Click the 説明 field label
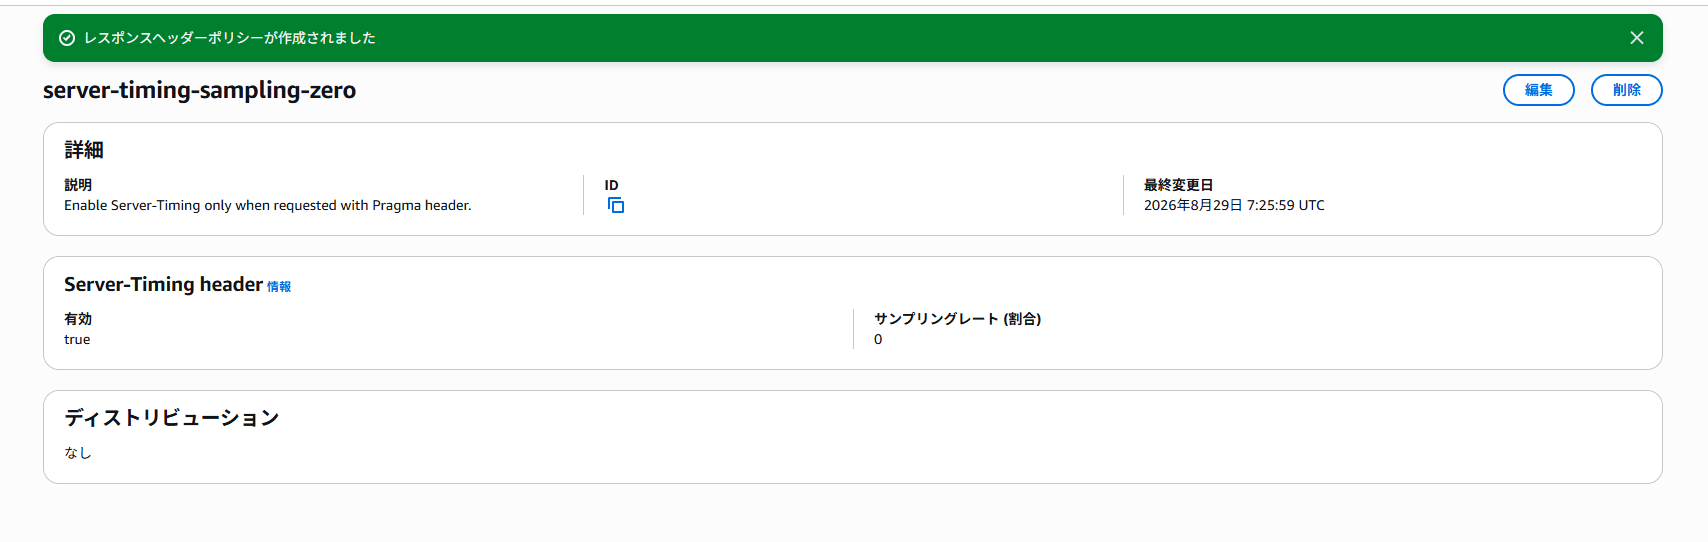The height and width of the screenshot is (542, 1708). coord(78,185)
